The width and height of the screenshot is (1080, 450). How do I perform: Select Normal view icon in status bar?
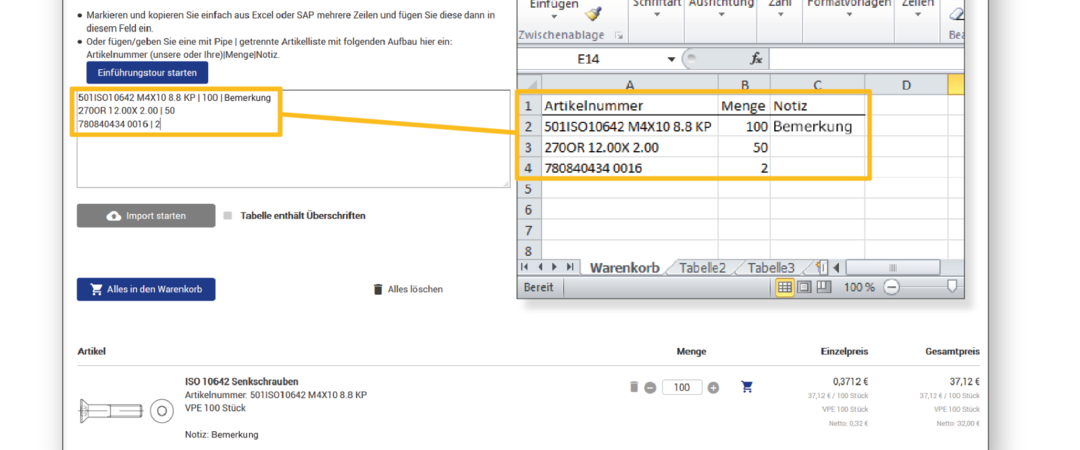pyautogui.click(x=785, y=287)
